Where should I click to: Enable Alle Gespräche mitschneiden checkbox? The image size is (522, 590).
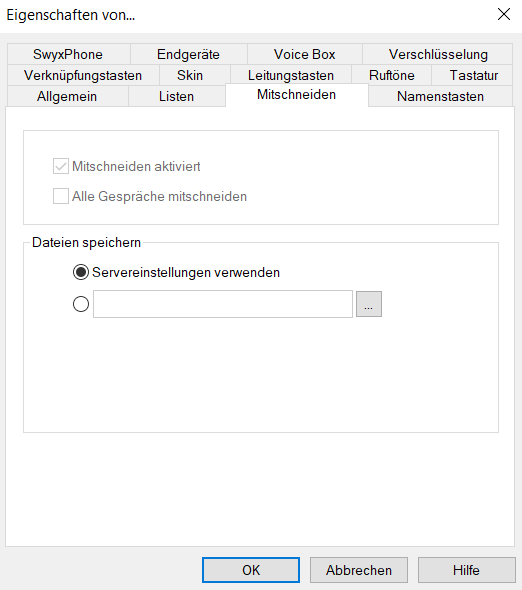[61, 196]
